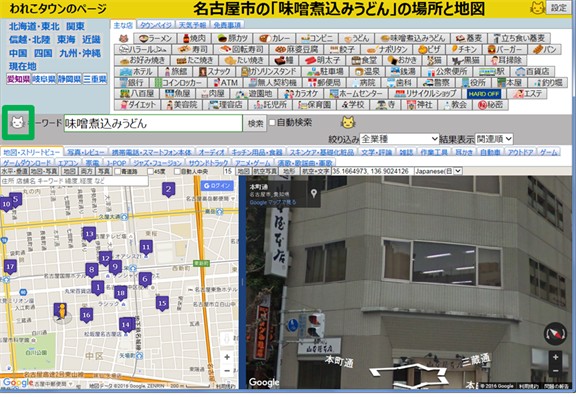The height and width of the screenshot is (397, 576).
Task: Click the cat icon in the green box
Action: (18, 123)
